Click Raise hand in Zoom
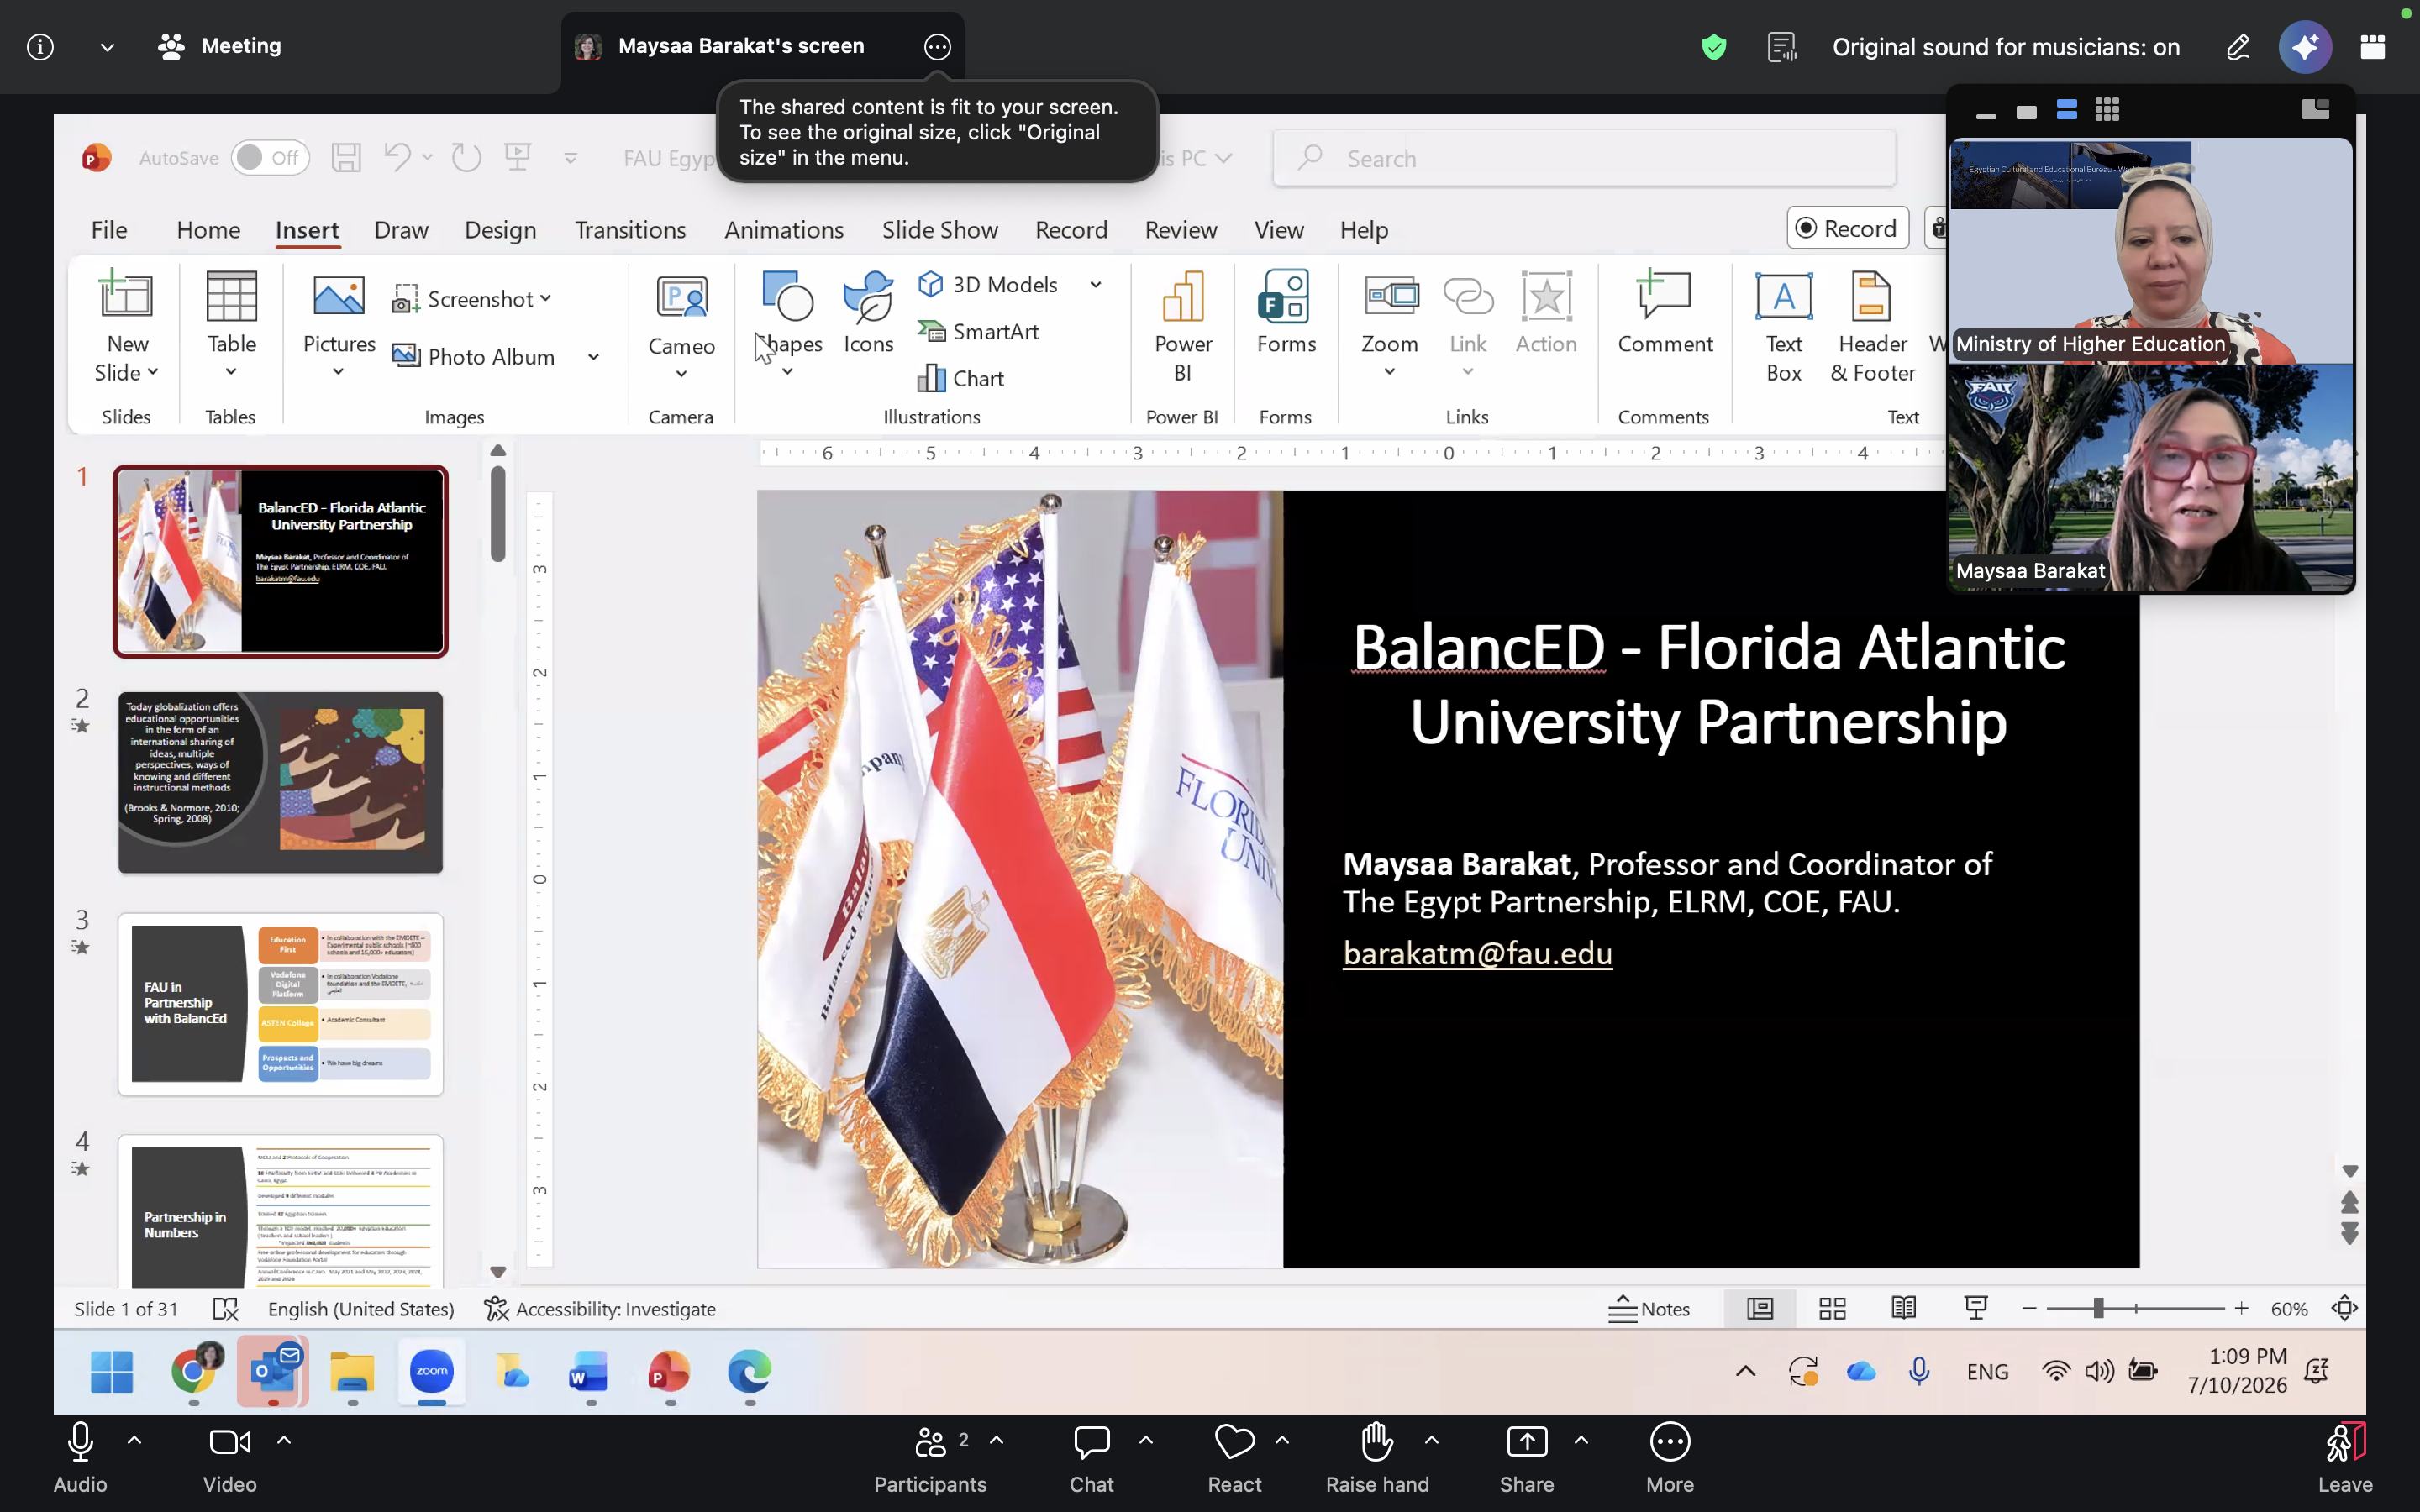 point(1377,1458)
